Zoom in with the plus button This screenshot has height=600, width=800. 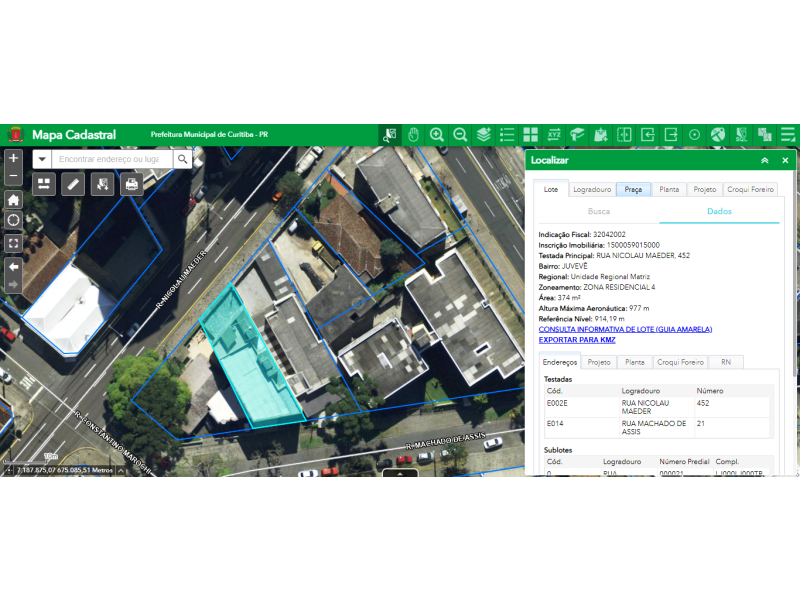click(13, 158)
